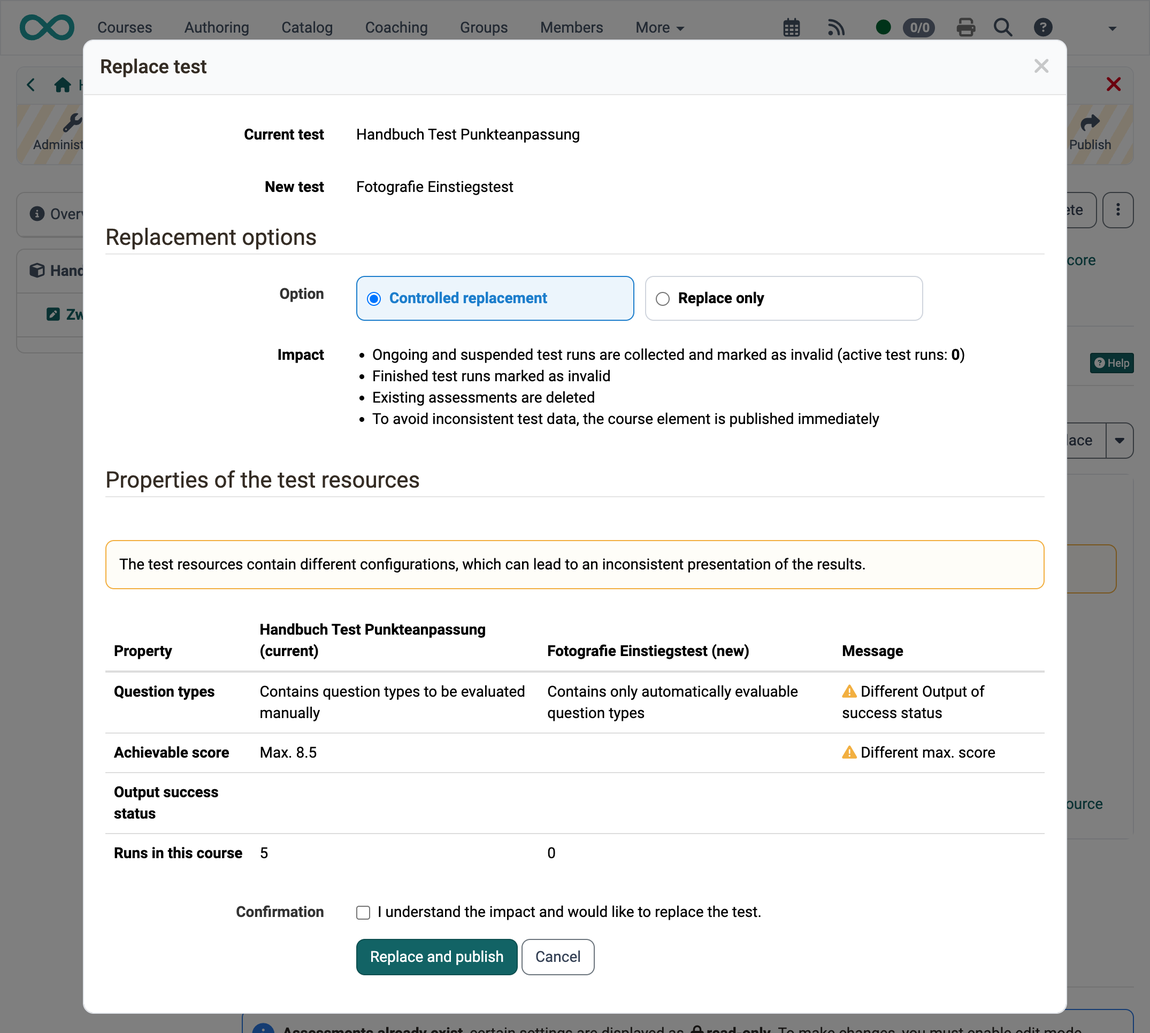
Task: Open the RSS subscriptions icon
Action: (x=836, y=28)
